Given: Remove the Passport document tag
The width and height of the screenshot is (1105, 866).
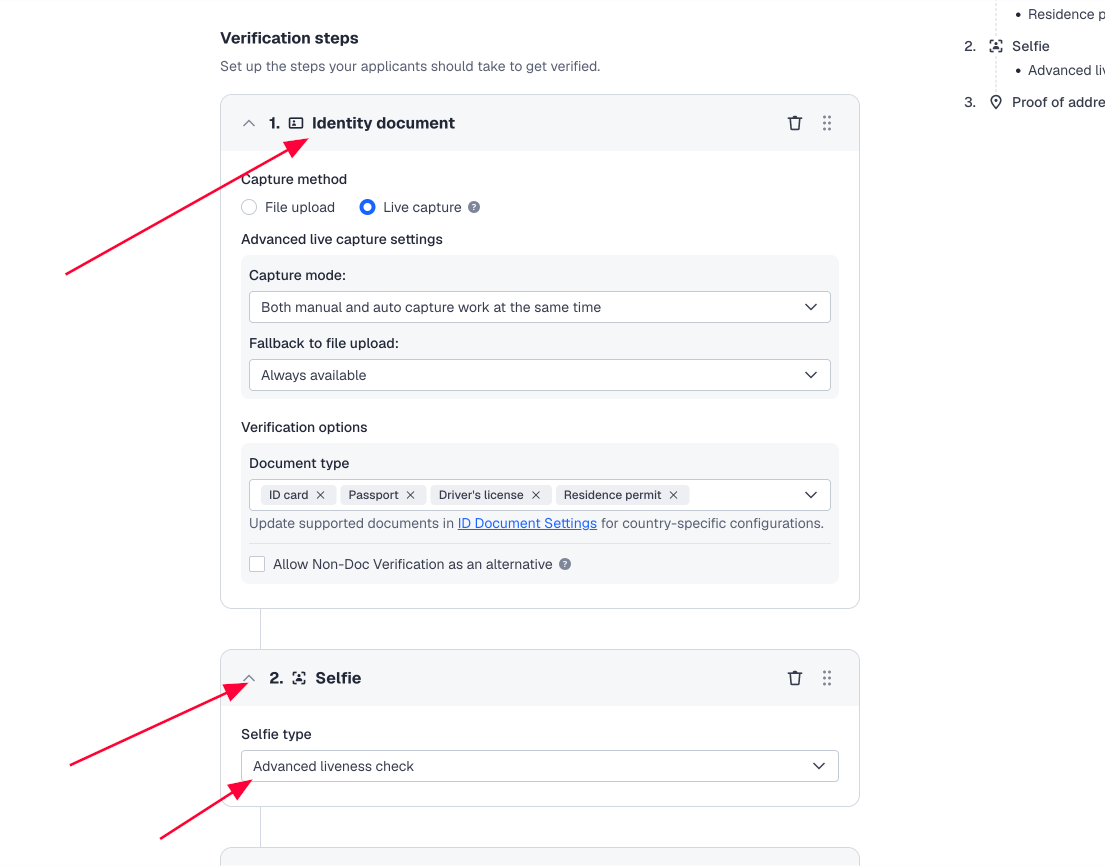Looking at the screenshot, I should 411,495.
